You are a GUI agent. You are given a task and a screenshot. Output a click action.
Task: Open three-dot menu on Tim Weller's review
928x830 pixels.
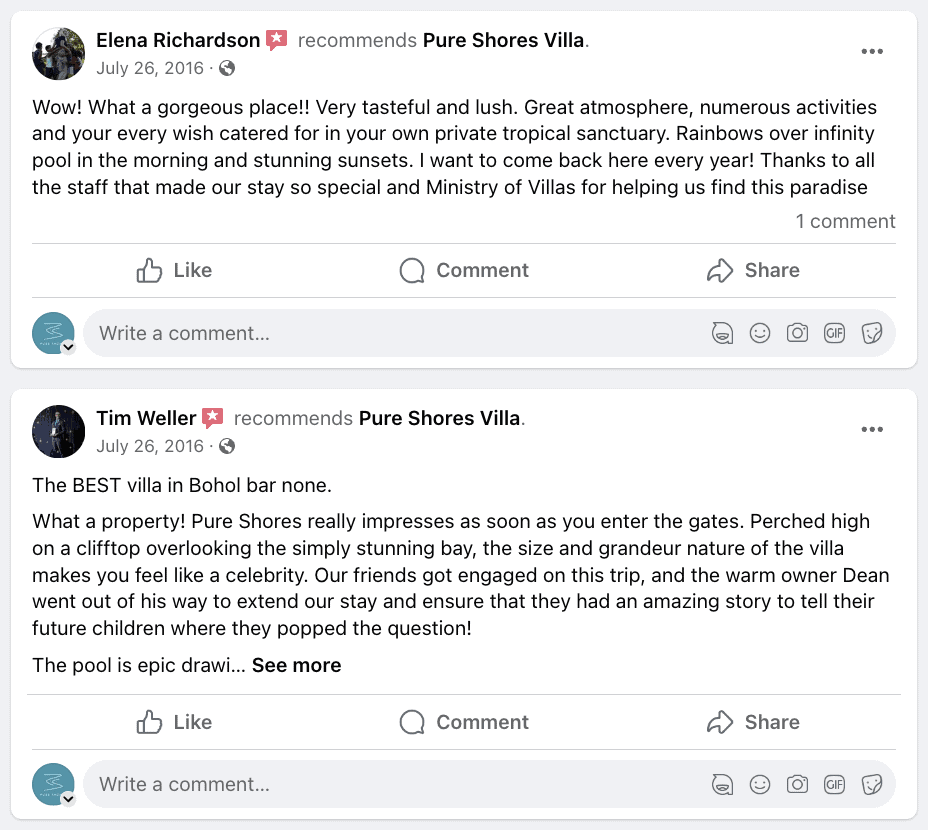click(872, 430)
